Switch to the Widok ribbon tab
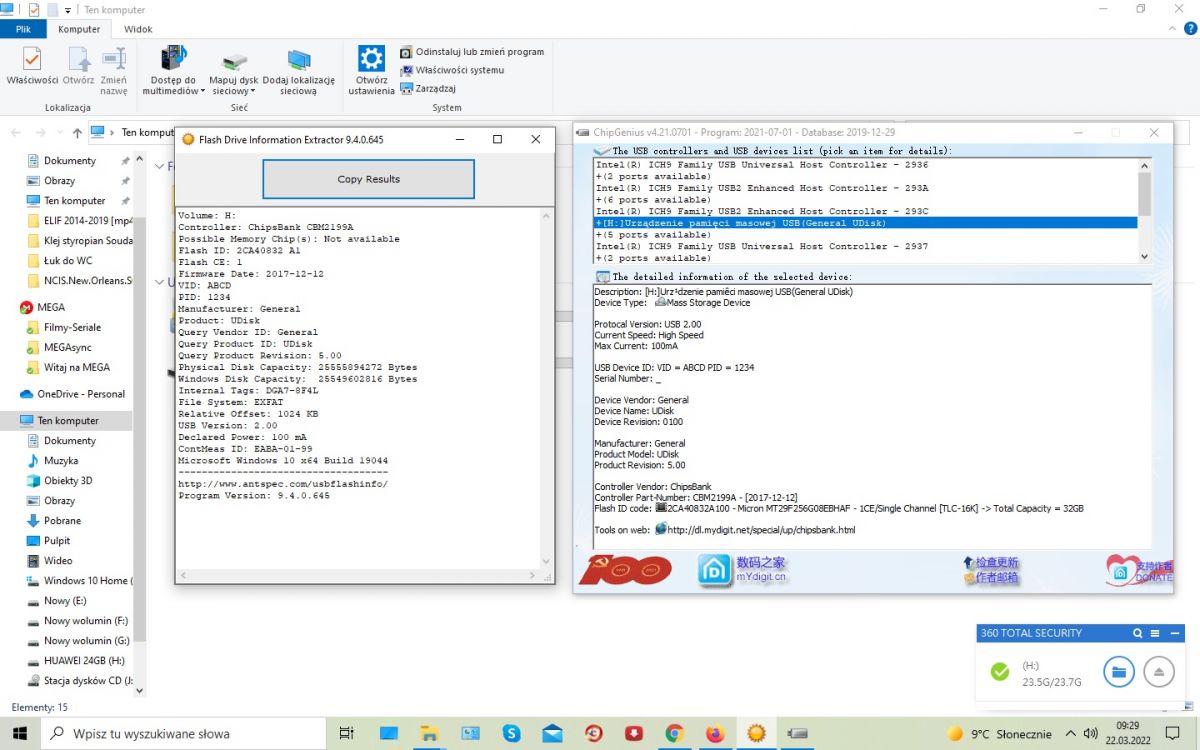This screenshot has width=1200, height=750. [x=138, y=29]
